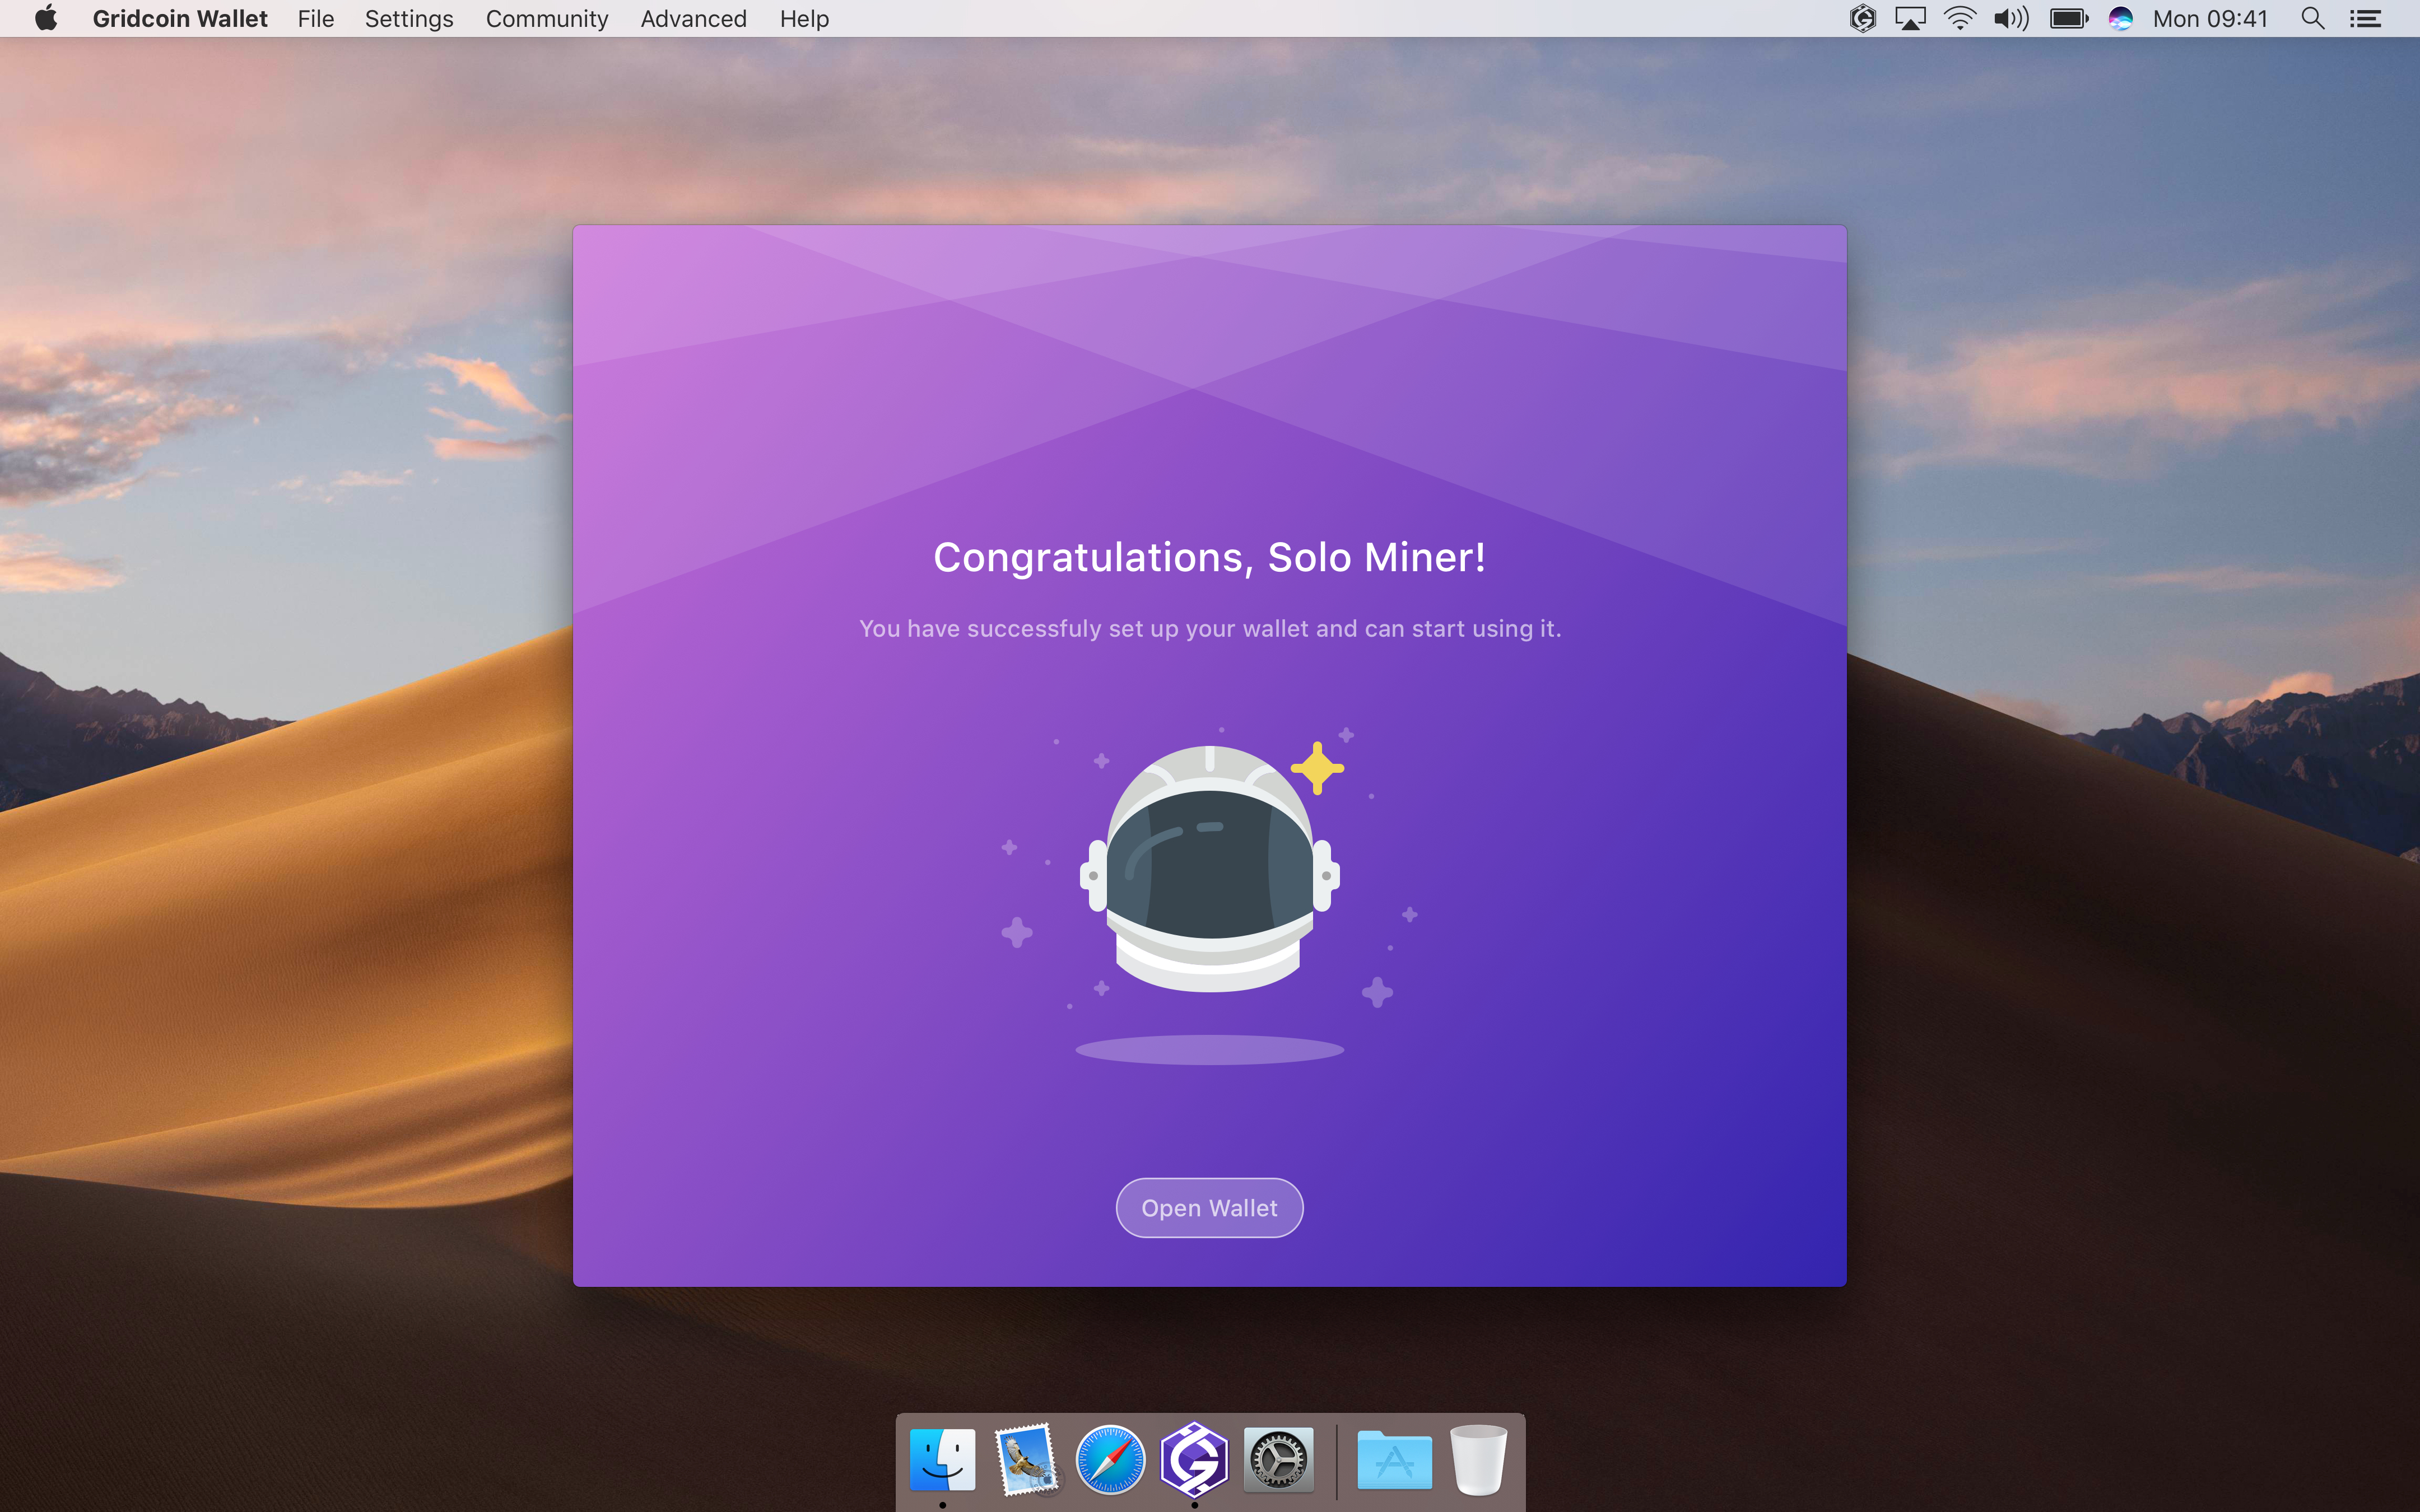The width and height of the screenshot is (2420, 1512).
Task: Open the volume control in menu bar
Action: tap(2011, 18)
